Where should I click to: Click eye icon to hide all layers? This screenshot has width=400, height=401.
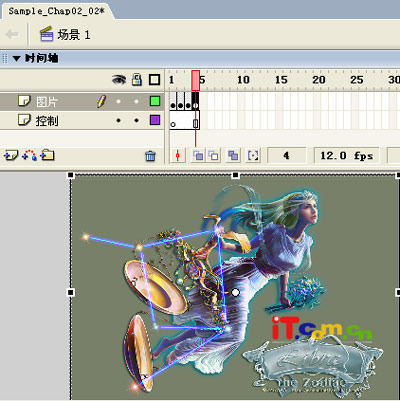119,80
